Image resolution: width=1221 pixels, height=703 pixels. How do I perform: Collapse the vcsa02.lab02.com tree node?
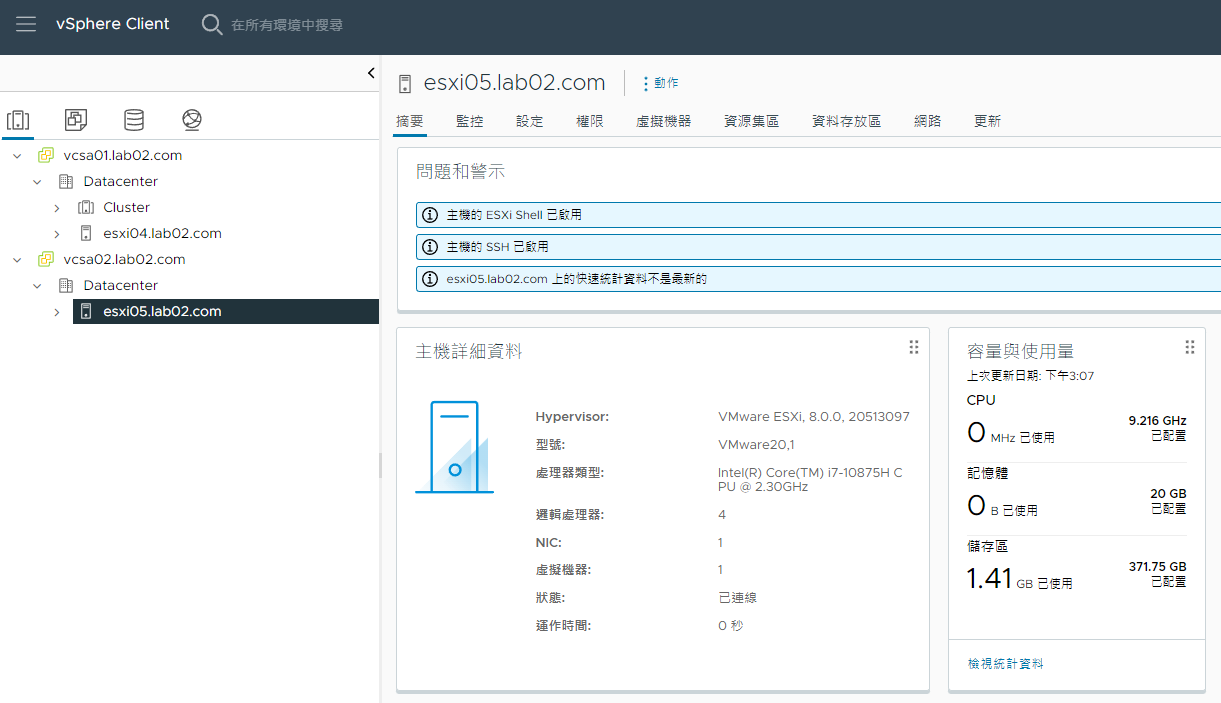point(17,260)
